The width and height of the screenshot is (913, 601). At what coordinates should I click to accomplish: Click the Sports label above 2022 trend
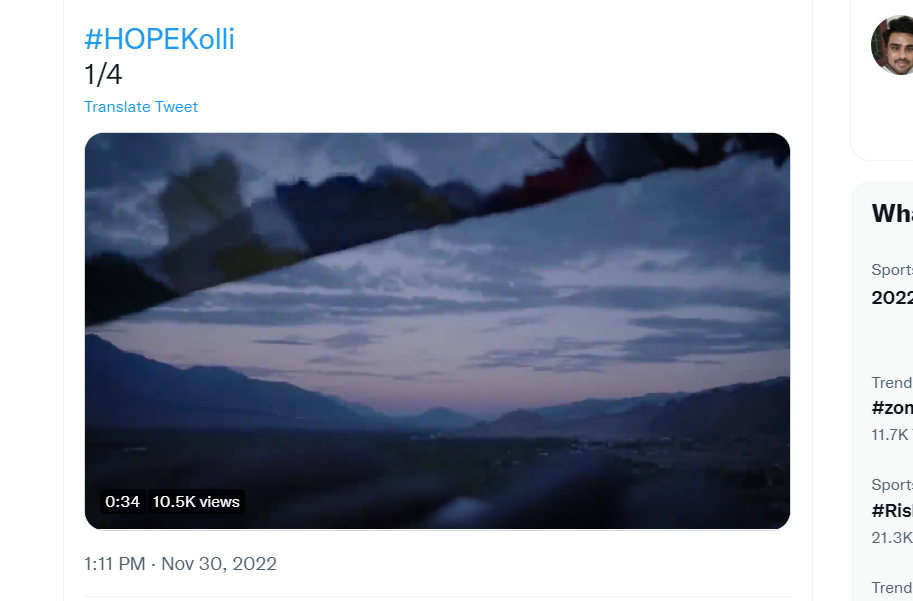[892, 270]
